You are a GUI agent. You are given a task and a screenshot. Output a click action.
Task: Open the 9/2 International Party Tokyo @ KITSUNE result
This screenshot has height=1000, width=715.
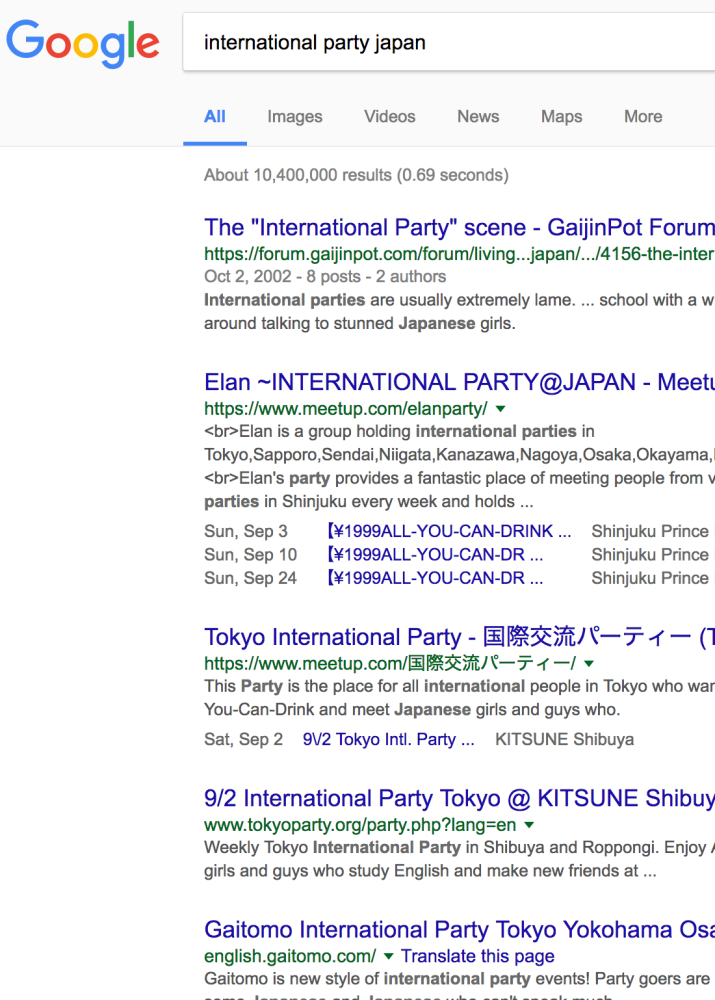click(x=459, y=798)
